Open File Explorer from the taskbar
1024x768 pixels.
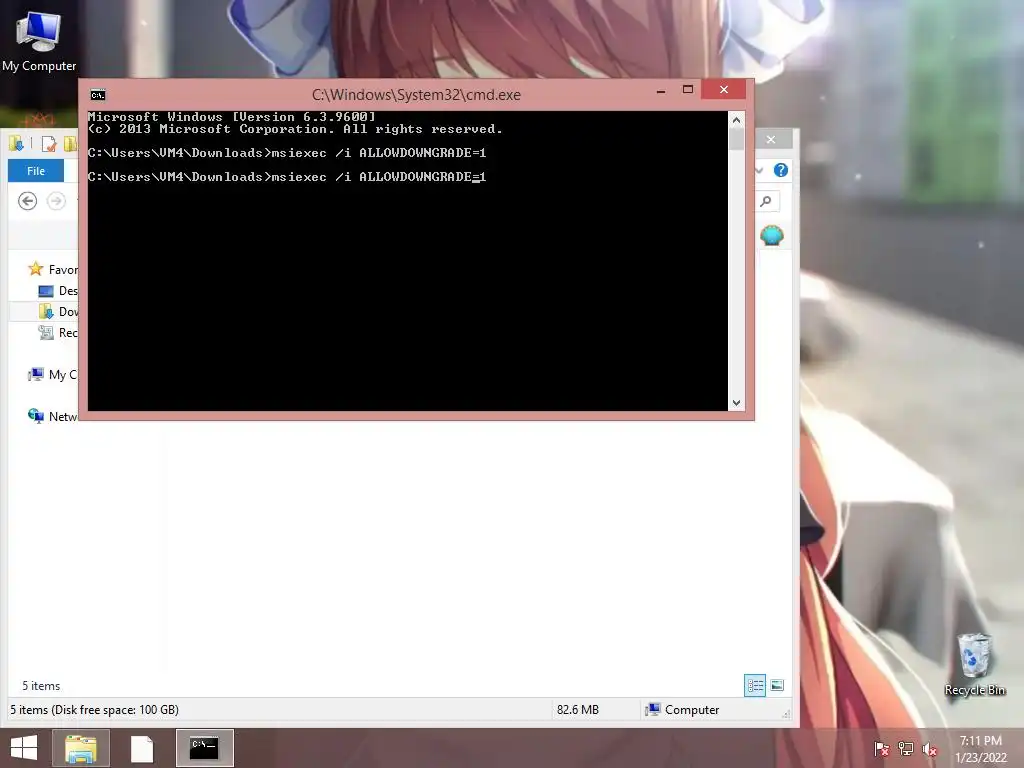pos(81,748)
